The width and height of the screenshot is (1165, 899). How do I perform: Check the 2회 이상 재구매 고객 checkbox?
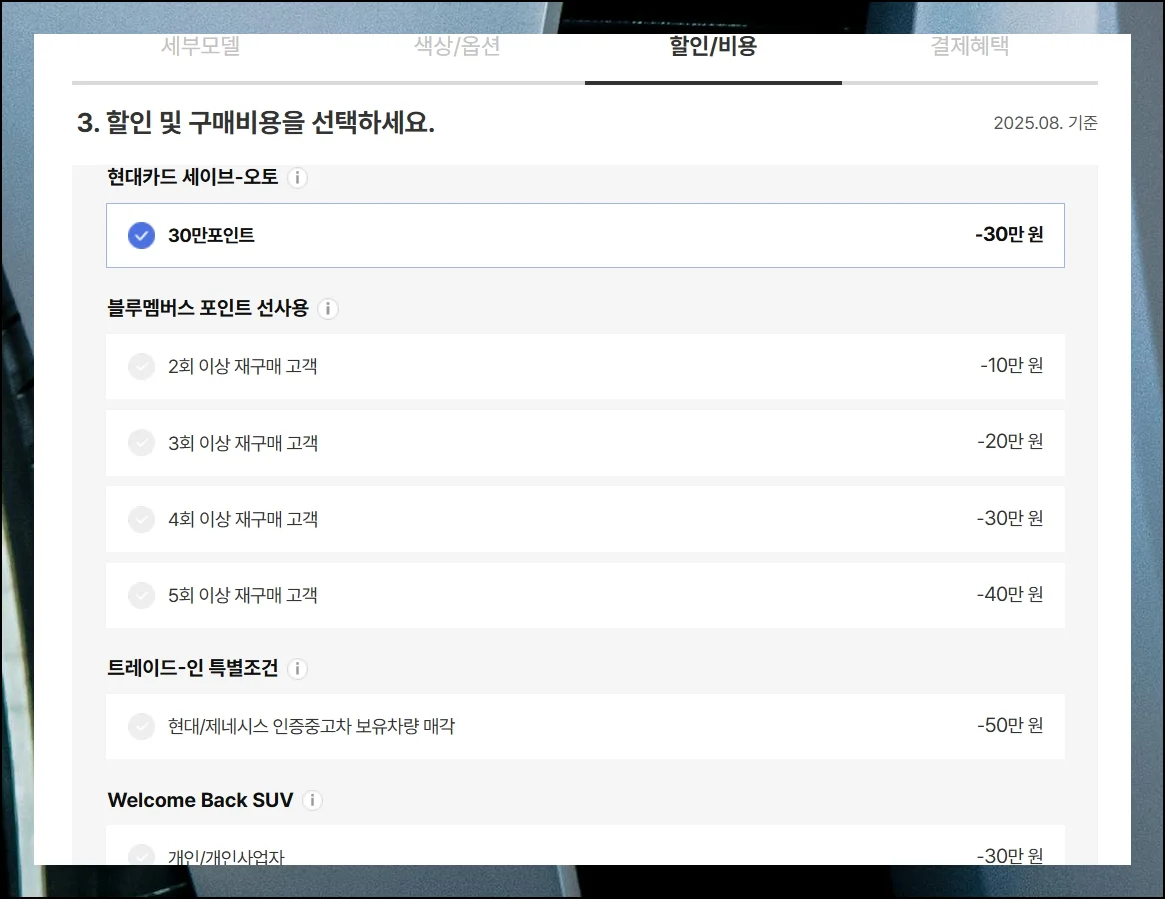coord(142,367)
